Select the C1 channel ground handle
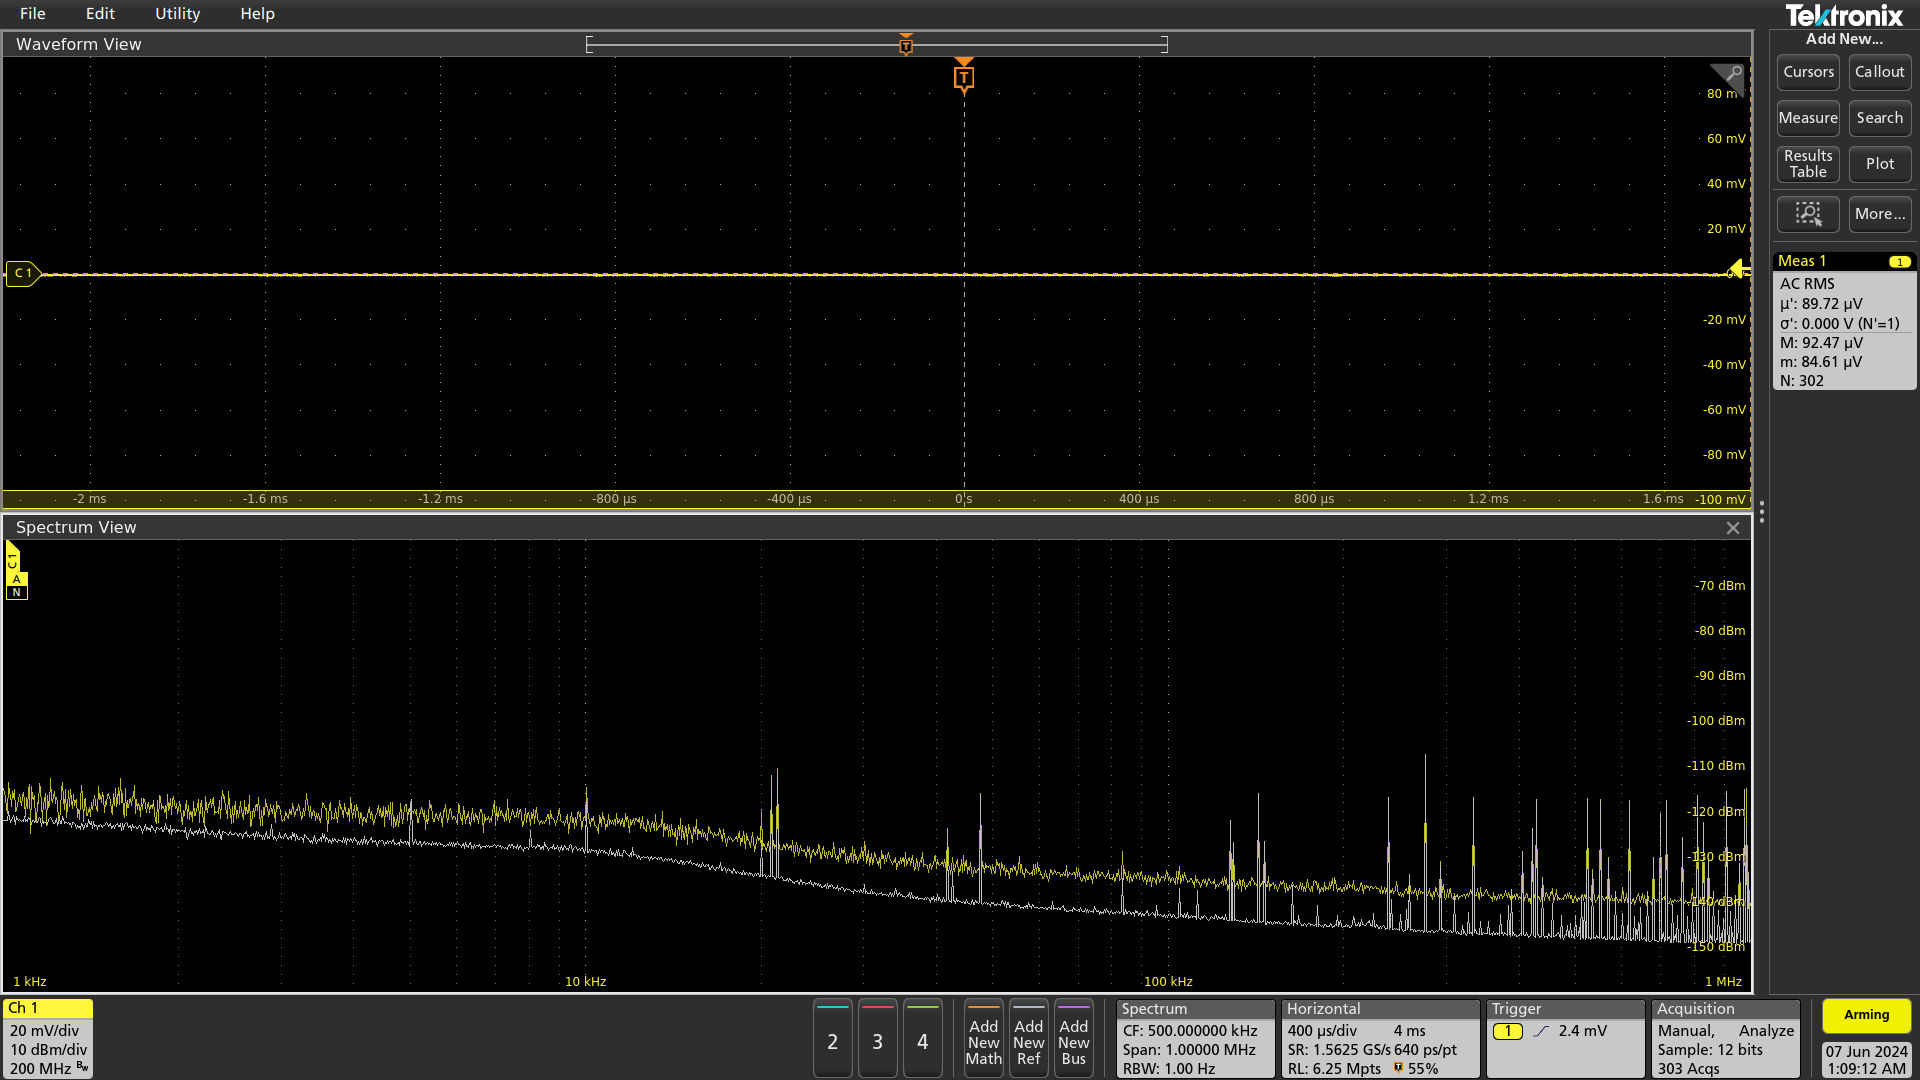The image size is (1920, 1080). pos(22,273)
